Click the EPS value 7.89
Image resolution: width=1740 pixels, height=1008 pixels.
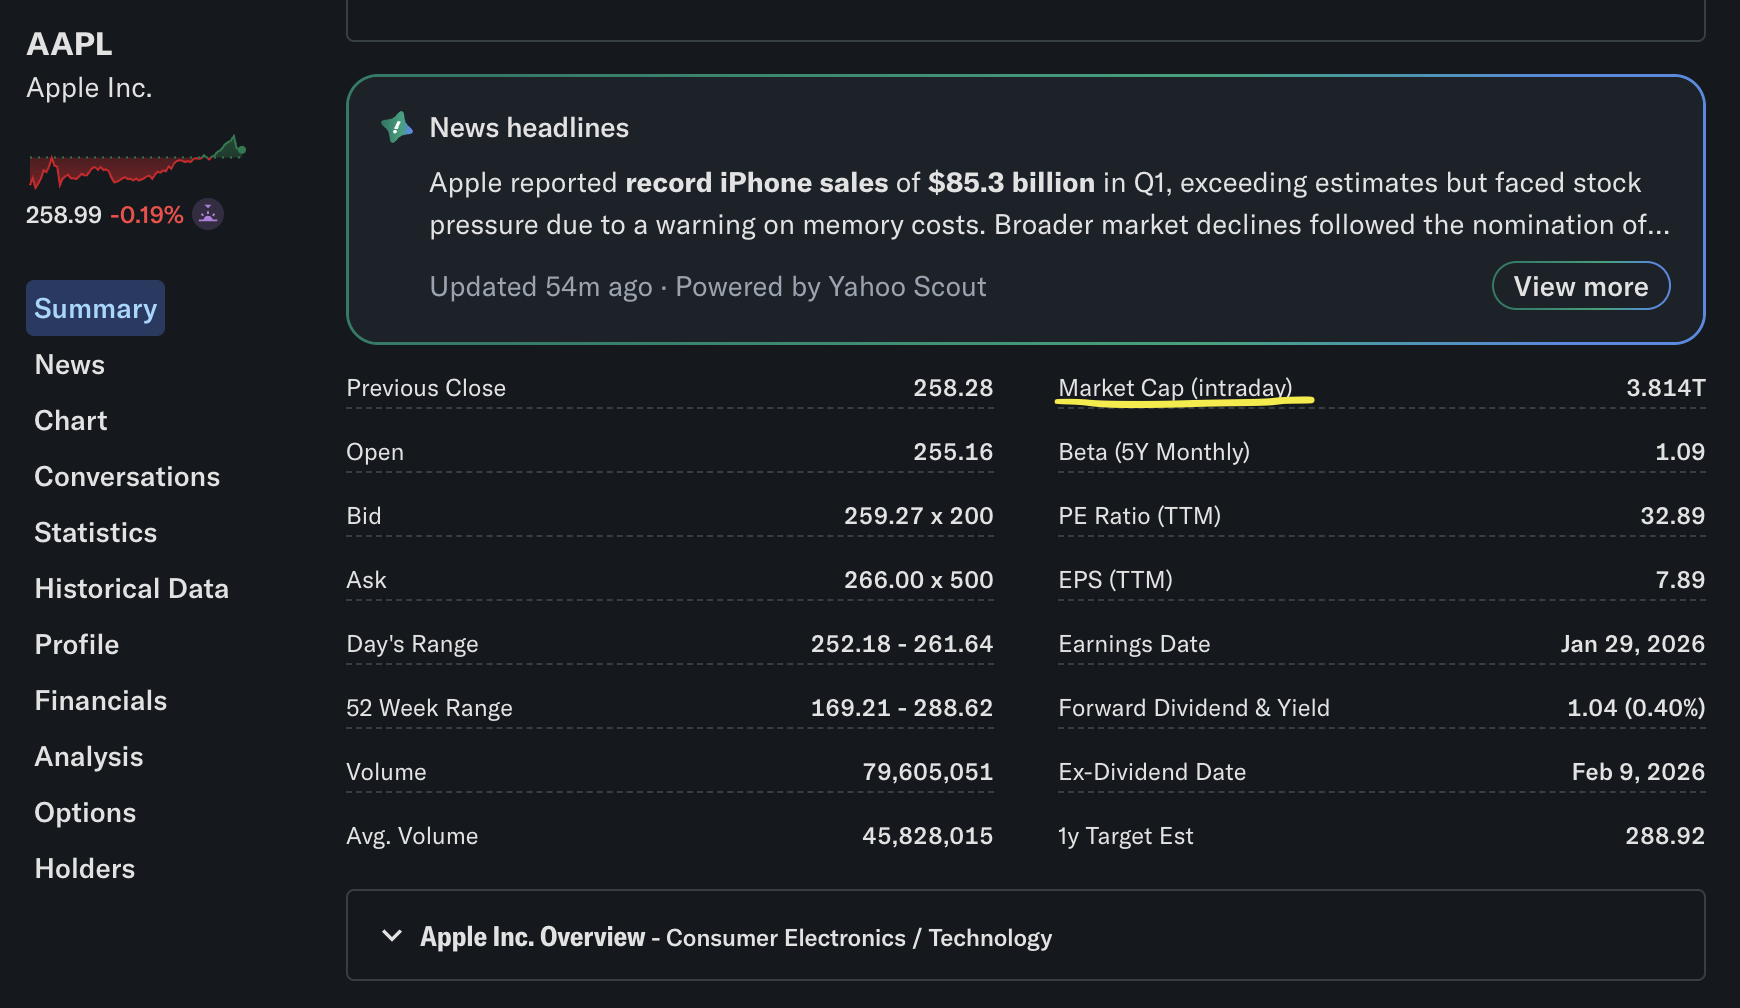coord(1680,580)
